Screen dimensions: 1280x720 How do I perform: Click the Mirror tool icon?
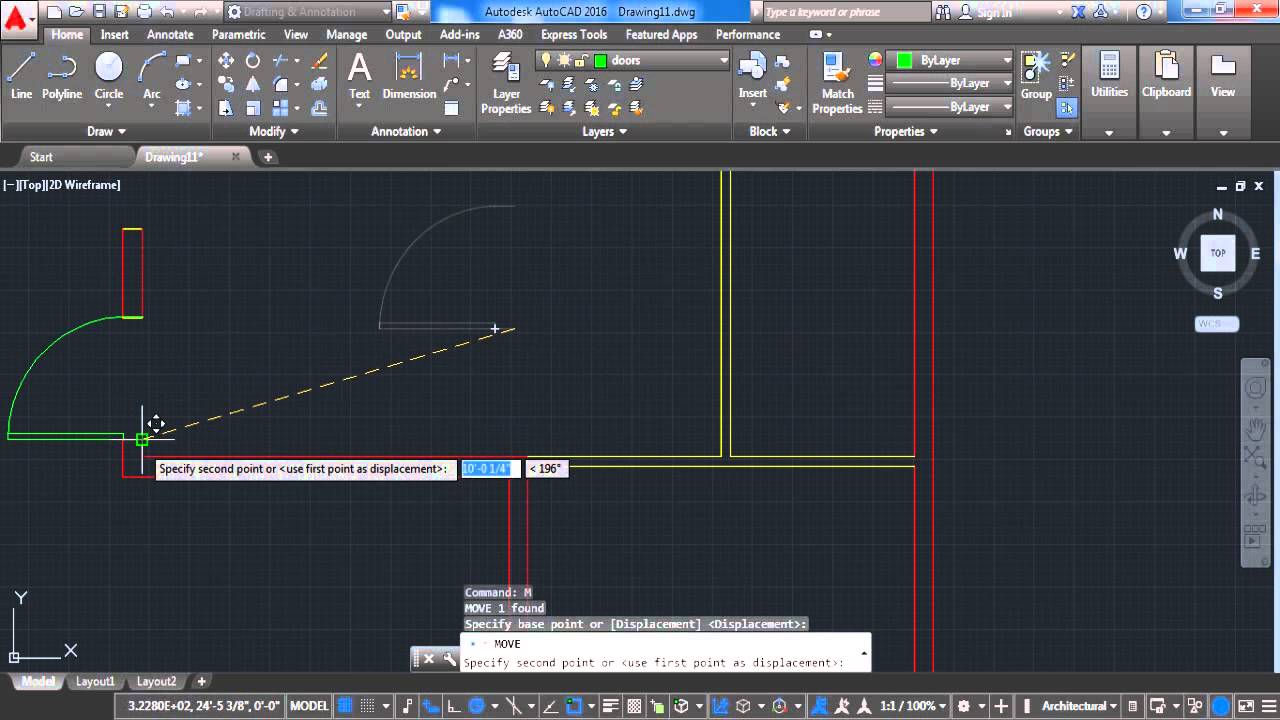[253, 84]
